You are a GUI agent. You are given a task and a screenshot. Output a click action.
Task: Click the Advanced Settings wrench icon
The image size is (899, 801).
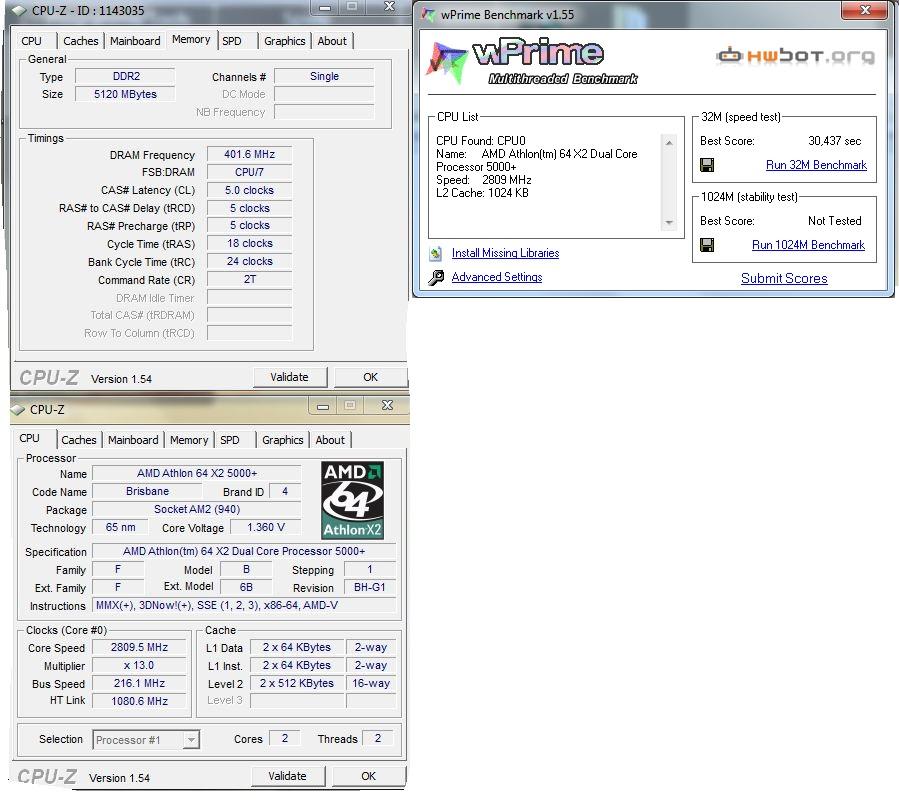(436, 278)
